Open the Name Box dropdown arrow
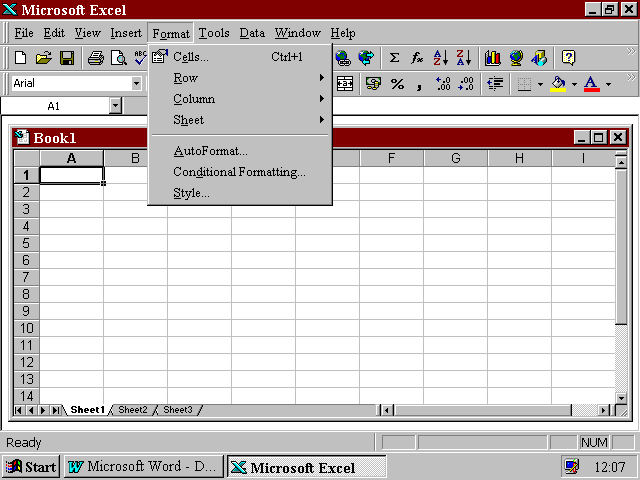This screenshot has height=480, width=640. pyautogui.click(x=116, y=106)
